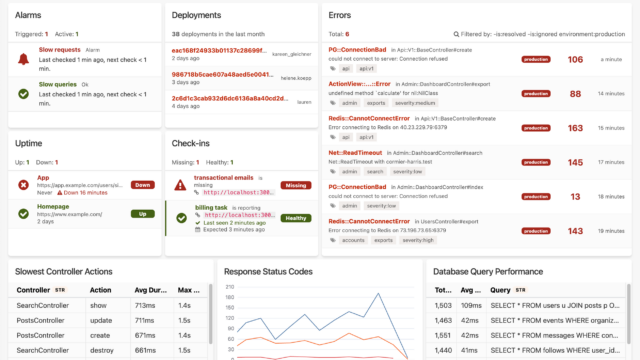Click the green check icon for billing task

182,218
